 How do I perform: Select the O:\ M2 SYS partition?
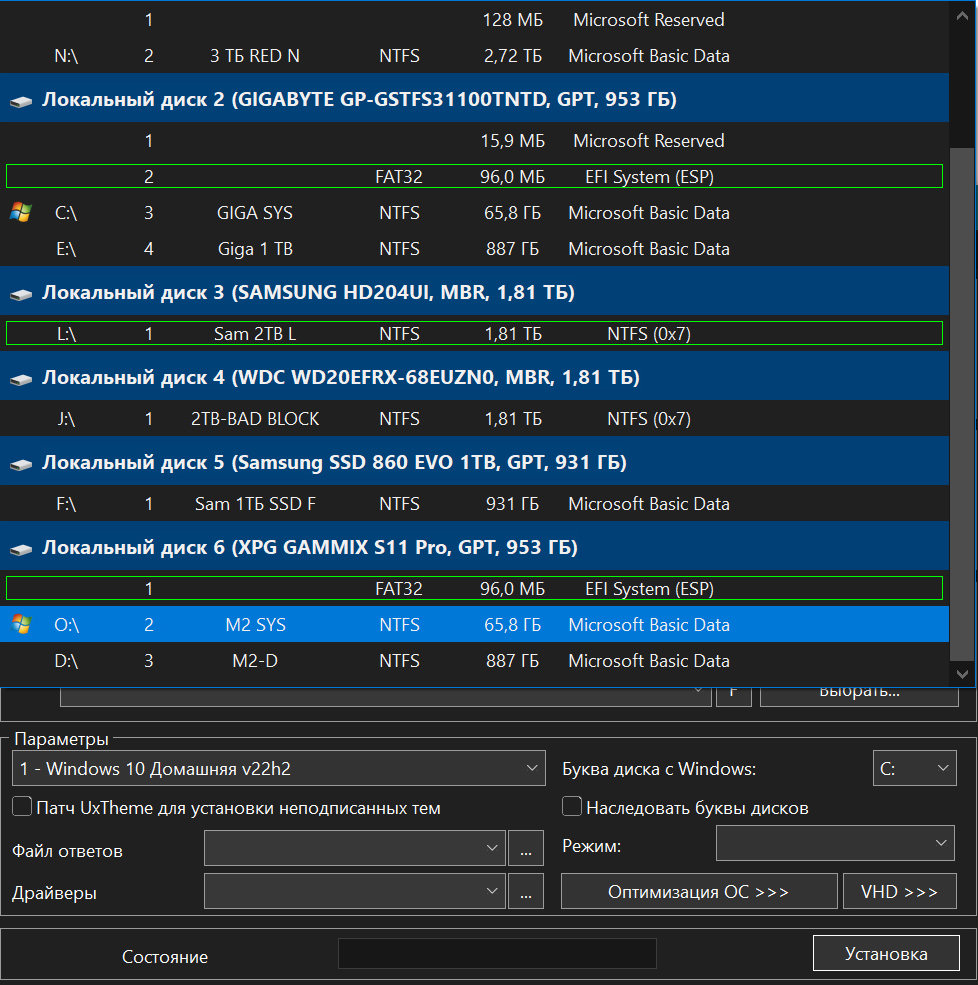[474, 624]
